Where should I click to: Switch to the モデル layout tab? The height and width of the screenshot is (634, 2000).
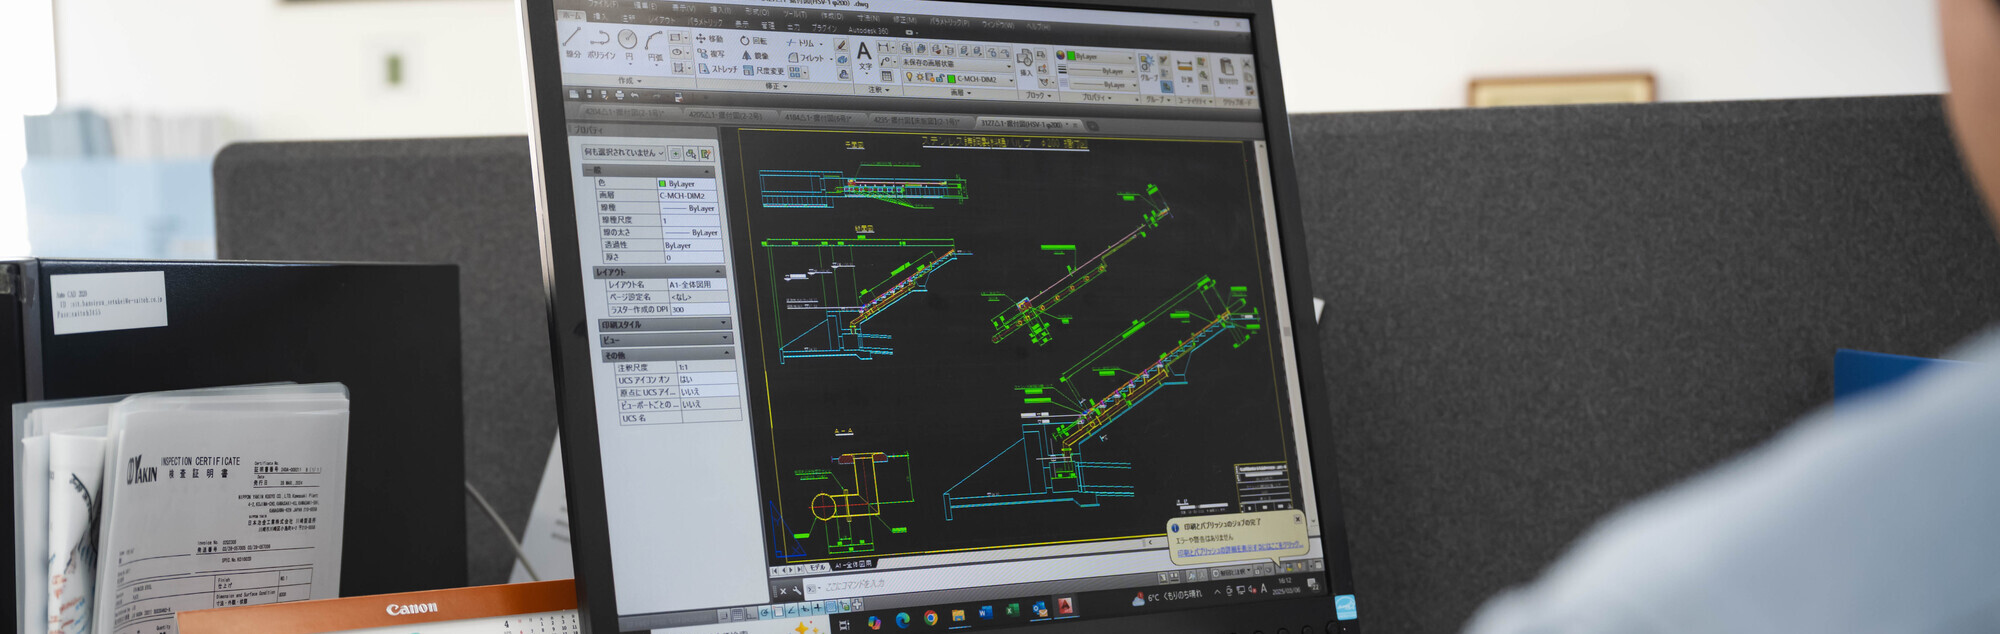click(x=817, y=566)
